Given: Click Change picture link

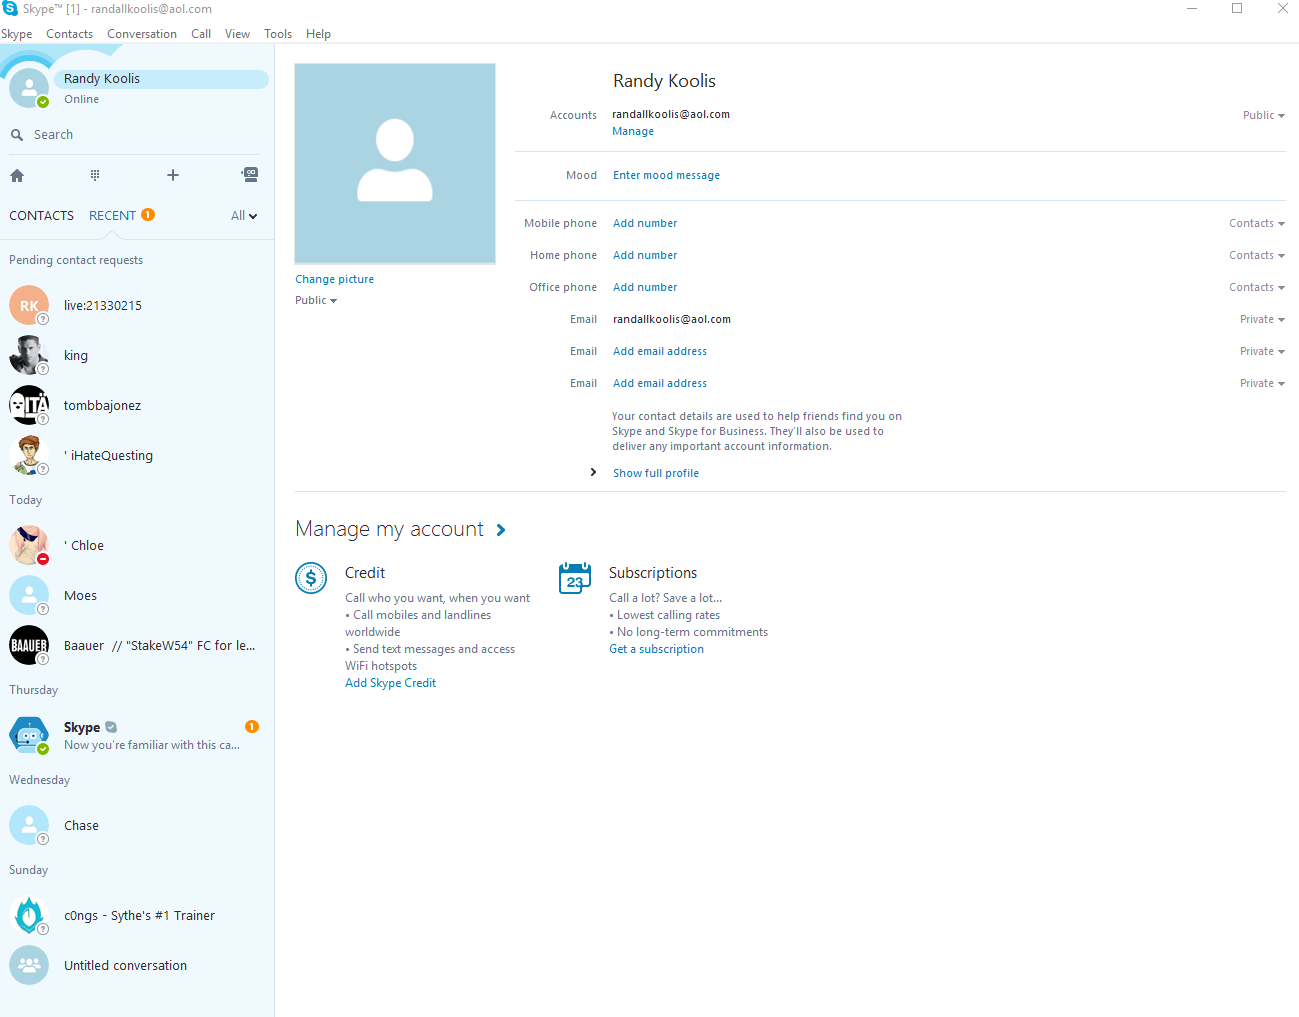Looking at the screenshot, I should (334, 280).
